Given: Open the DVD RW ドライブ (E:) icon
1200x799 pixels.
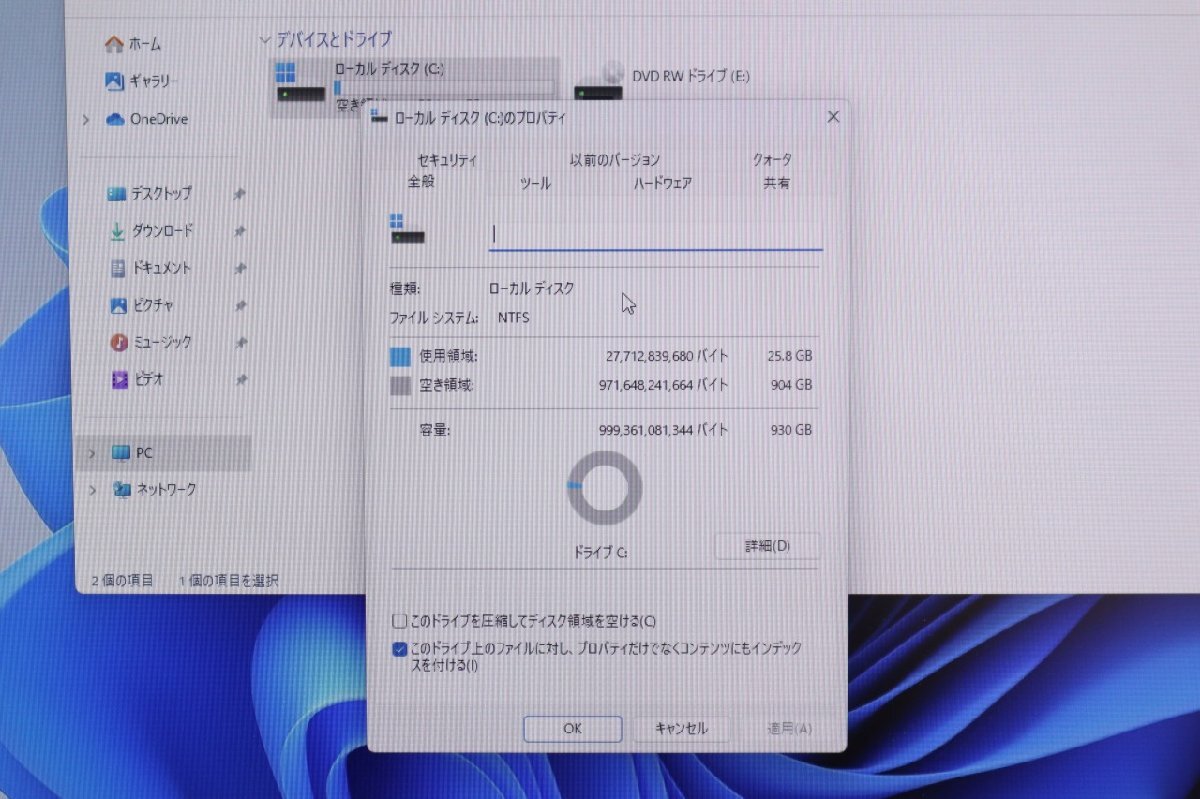Looking at the screenshot, I should [x=600, y=80].
